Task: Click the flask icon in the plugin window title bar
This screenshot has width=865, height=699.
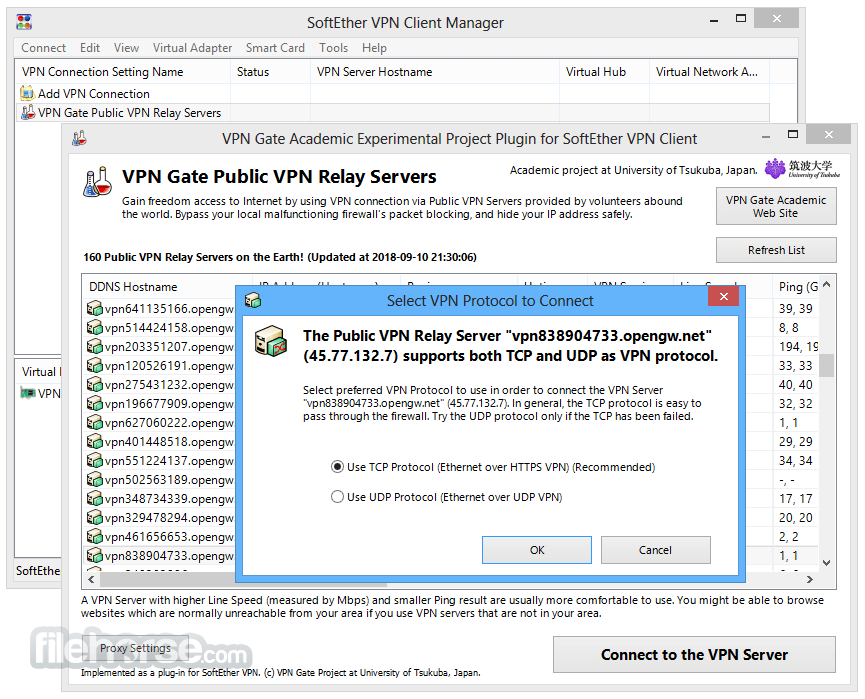Action: [79, 138]
